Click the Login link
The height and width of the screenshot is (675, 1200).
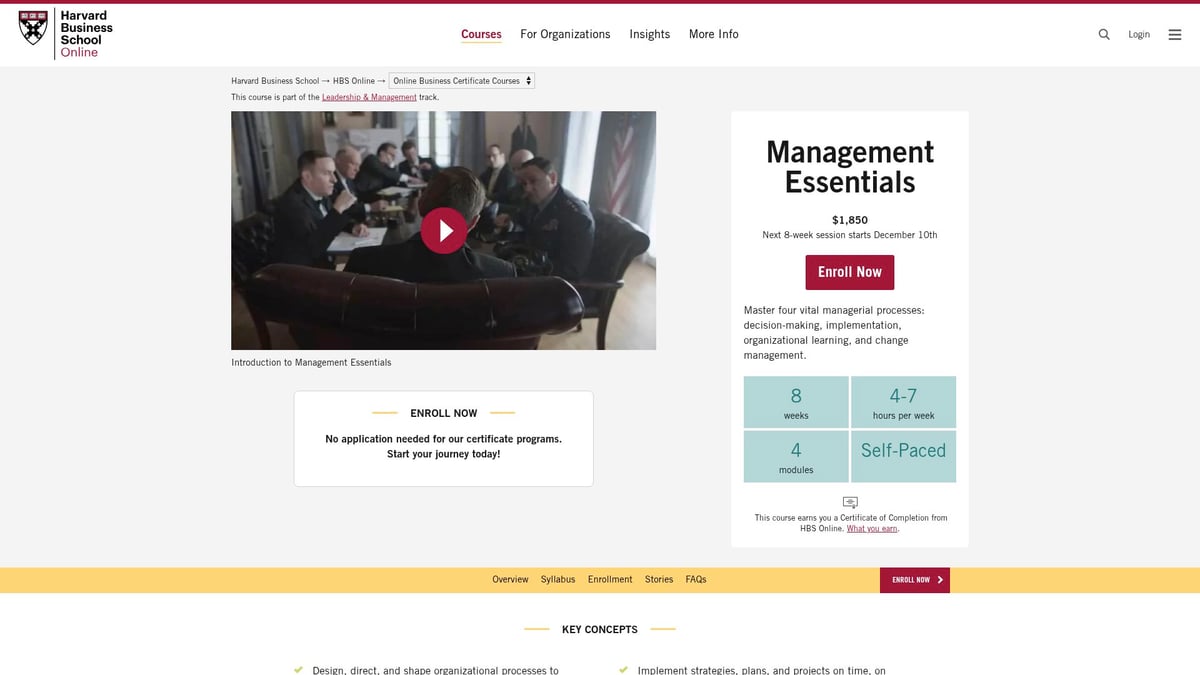[x=1139, y=34]
